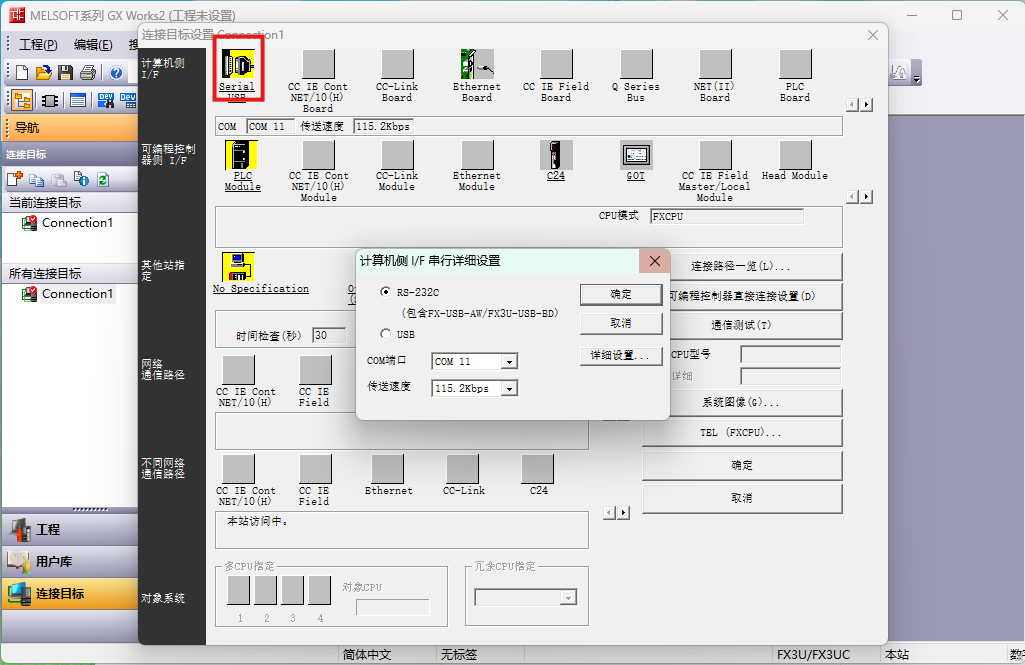Screen dimensions: 1025x665
Task: Click the Dev binoculars toolbar icon
Action: pyautogui.click(x=105, y=100)
